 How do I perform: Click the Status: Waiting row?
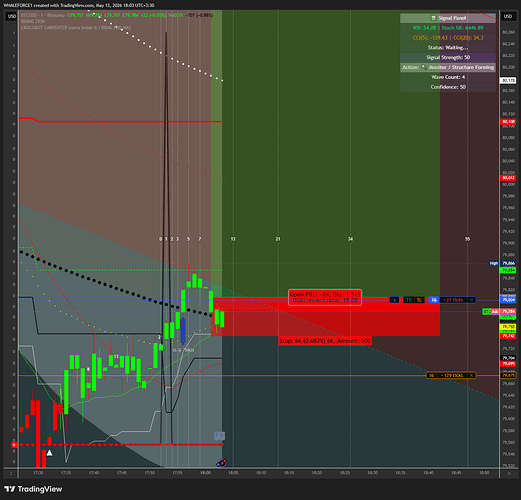click(x=448, y=48)
